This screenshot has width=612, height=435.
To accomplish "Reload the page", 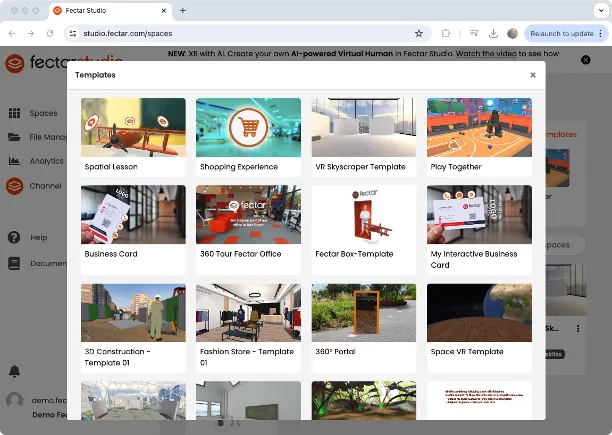I will 50,34.
